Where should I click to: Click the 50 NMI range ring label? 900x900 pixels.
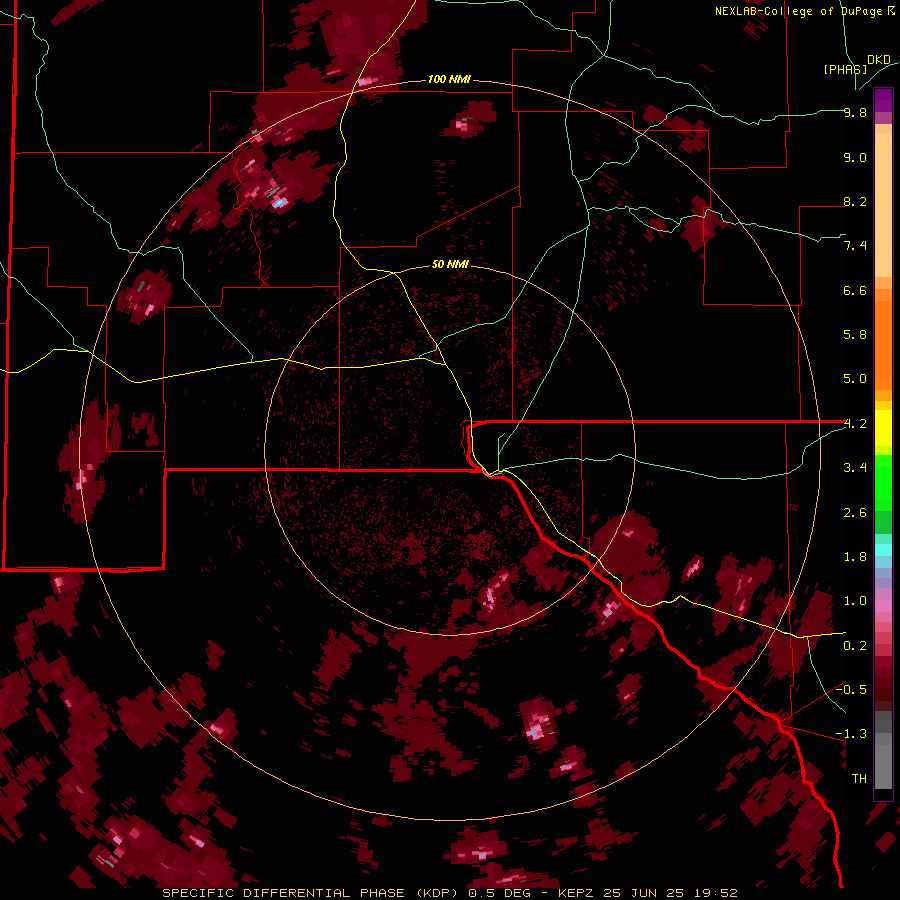pyautogui.click(x=450, y=264)
